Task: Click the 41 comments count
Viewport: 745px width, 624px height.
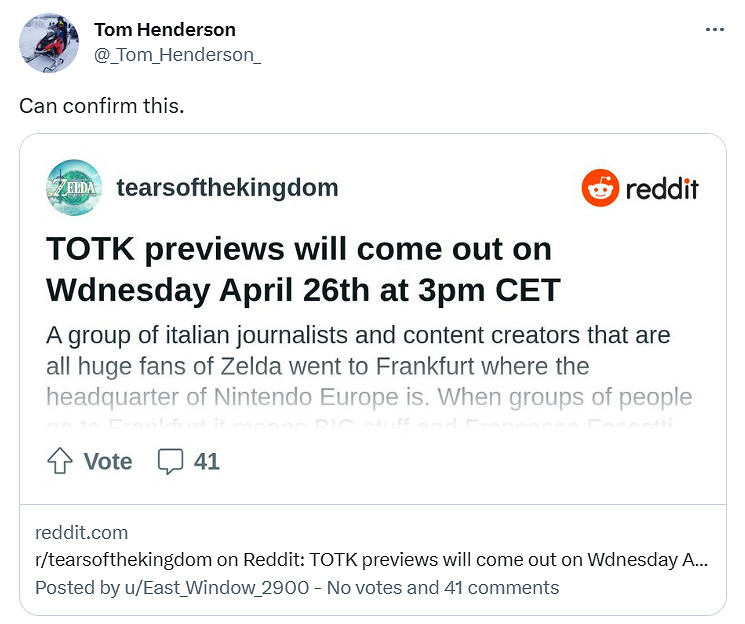Action: point(207,461)
